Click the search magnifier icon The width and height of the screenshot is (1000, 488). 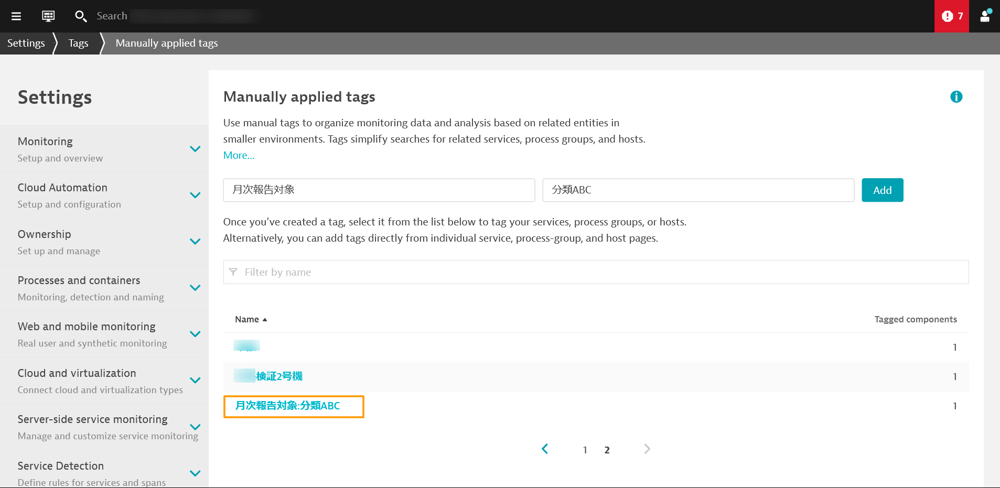80,16
